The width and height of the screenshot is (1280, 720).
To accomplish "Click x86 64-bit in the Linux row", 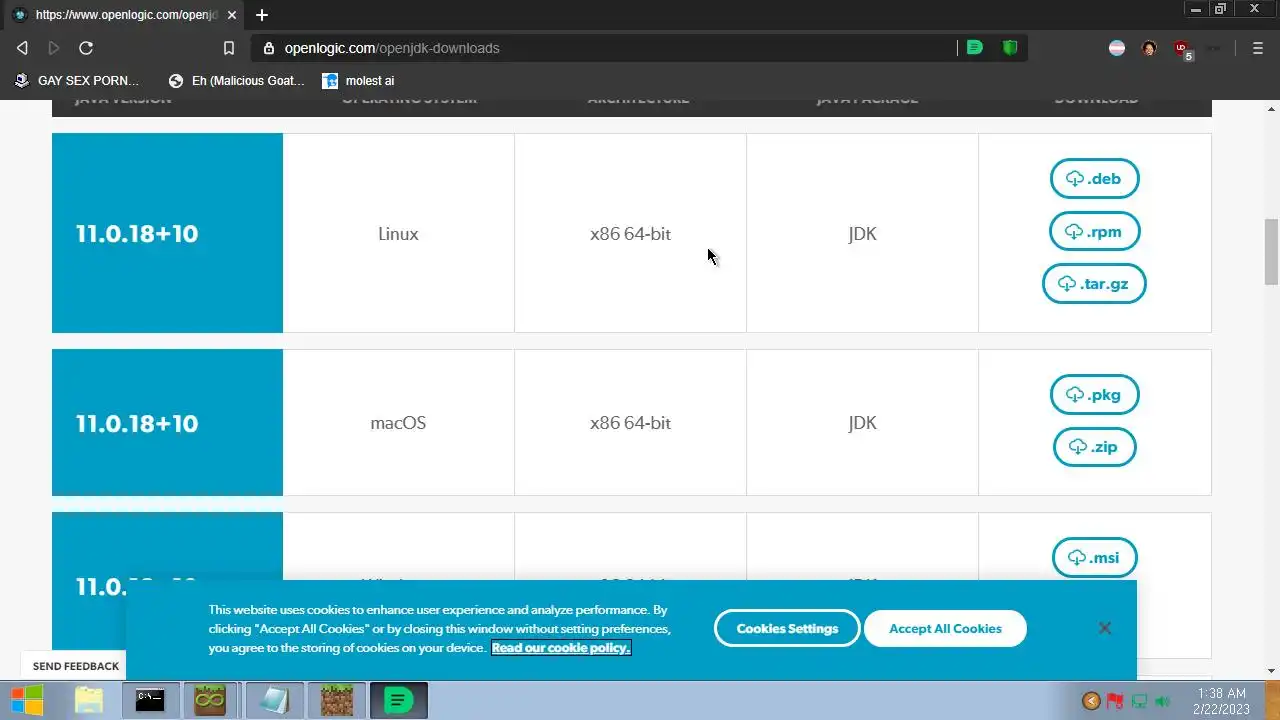I will point(630,234).
